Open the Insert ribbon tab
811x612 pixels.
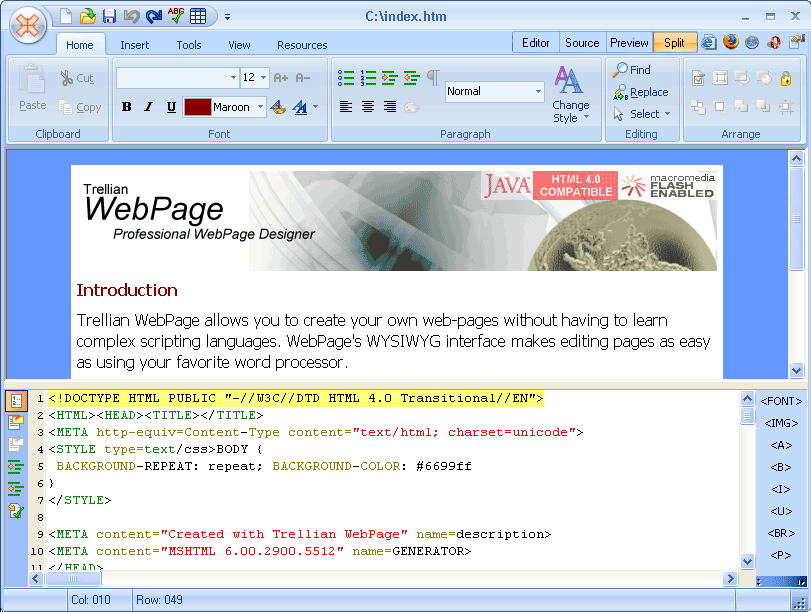coord(134,45)
